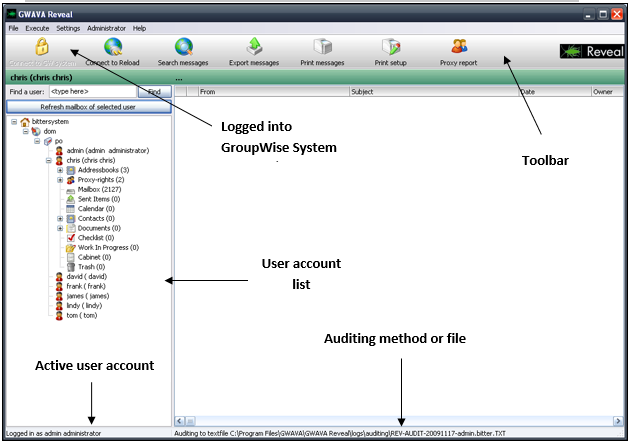Select the admin user icon
The width and height of the screenshot is (632, 443).
coord(59,151)
